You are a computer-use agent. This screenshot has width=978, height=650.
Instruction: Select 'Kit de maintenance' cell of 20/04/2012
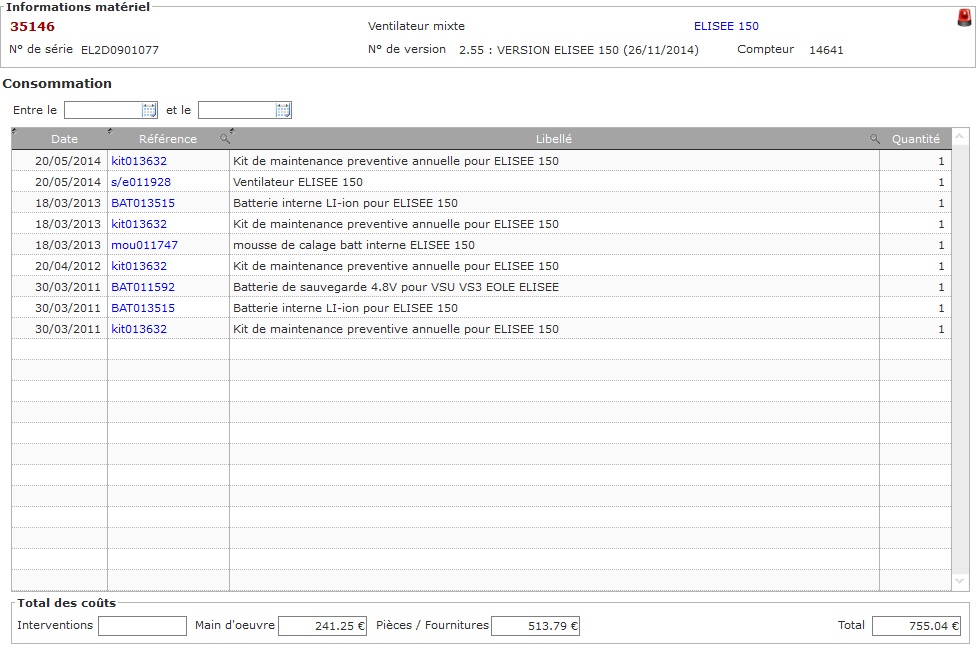(x=554, y=266)
